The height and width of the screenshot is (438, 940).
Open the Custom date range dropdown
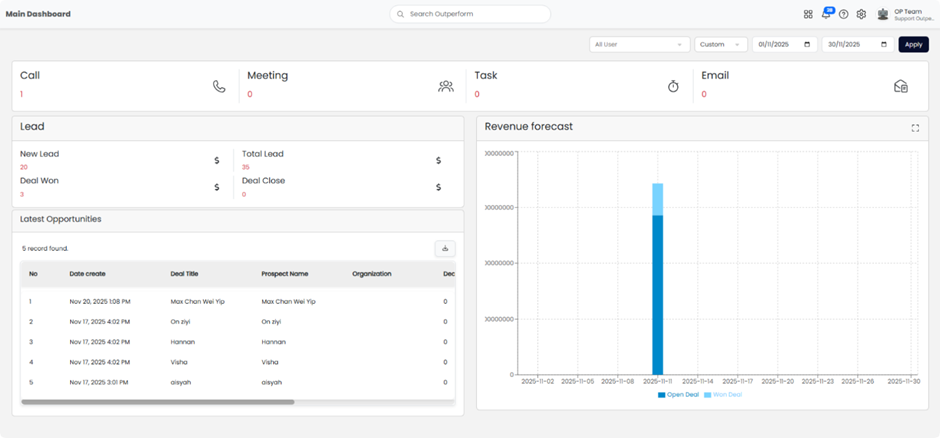point(721,44)
